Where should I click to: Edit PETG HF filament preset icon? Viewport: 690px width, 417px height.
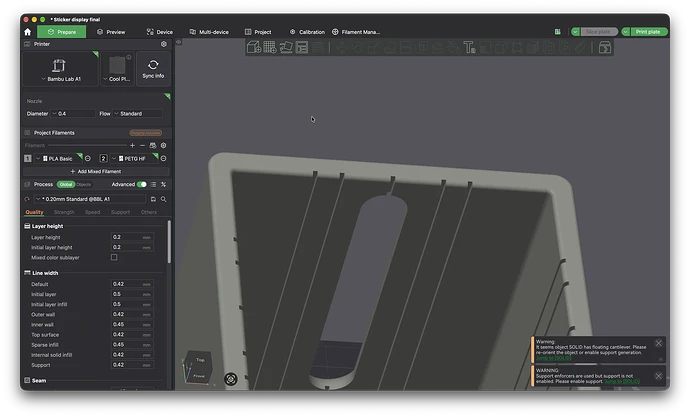click(x=163, y=158)
